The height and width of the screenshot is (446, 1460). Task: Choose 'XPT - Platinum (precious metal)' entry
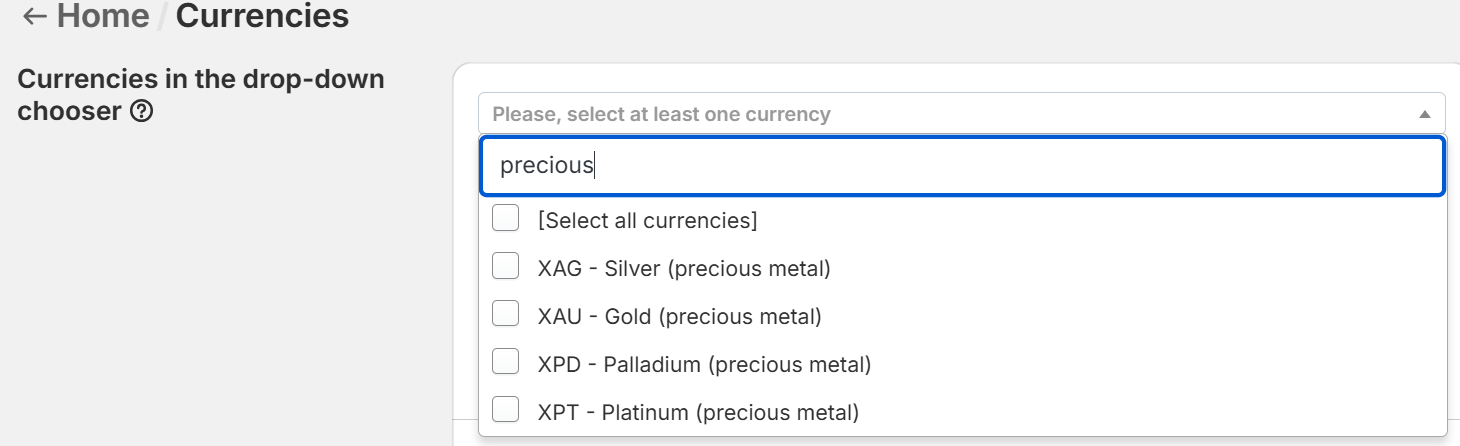click(698, 411)
